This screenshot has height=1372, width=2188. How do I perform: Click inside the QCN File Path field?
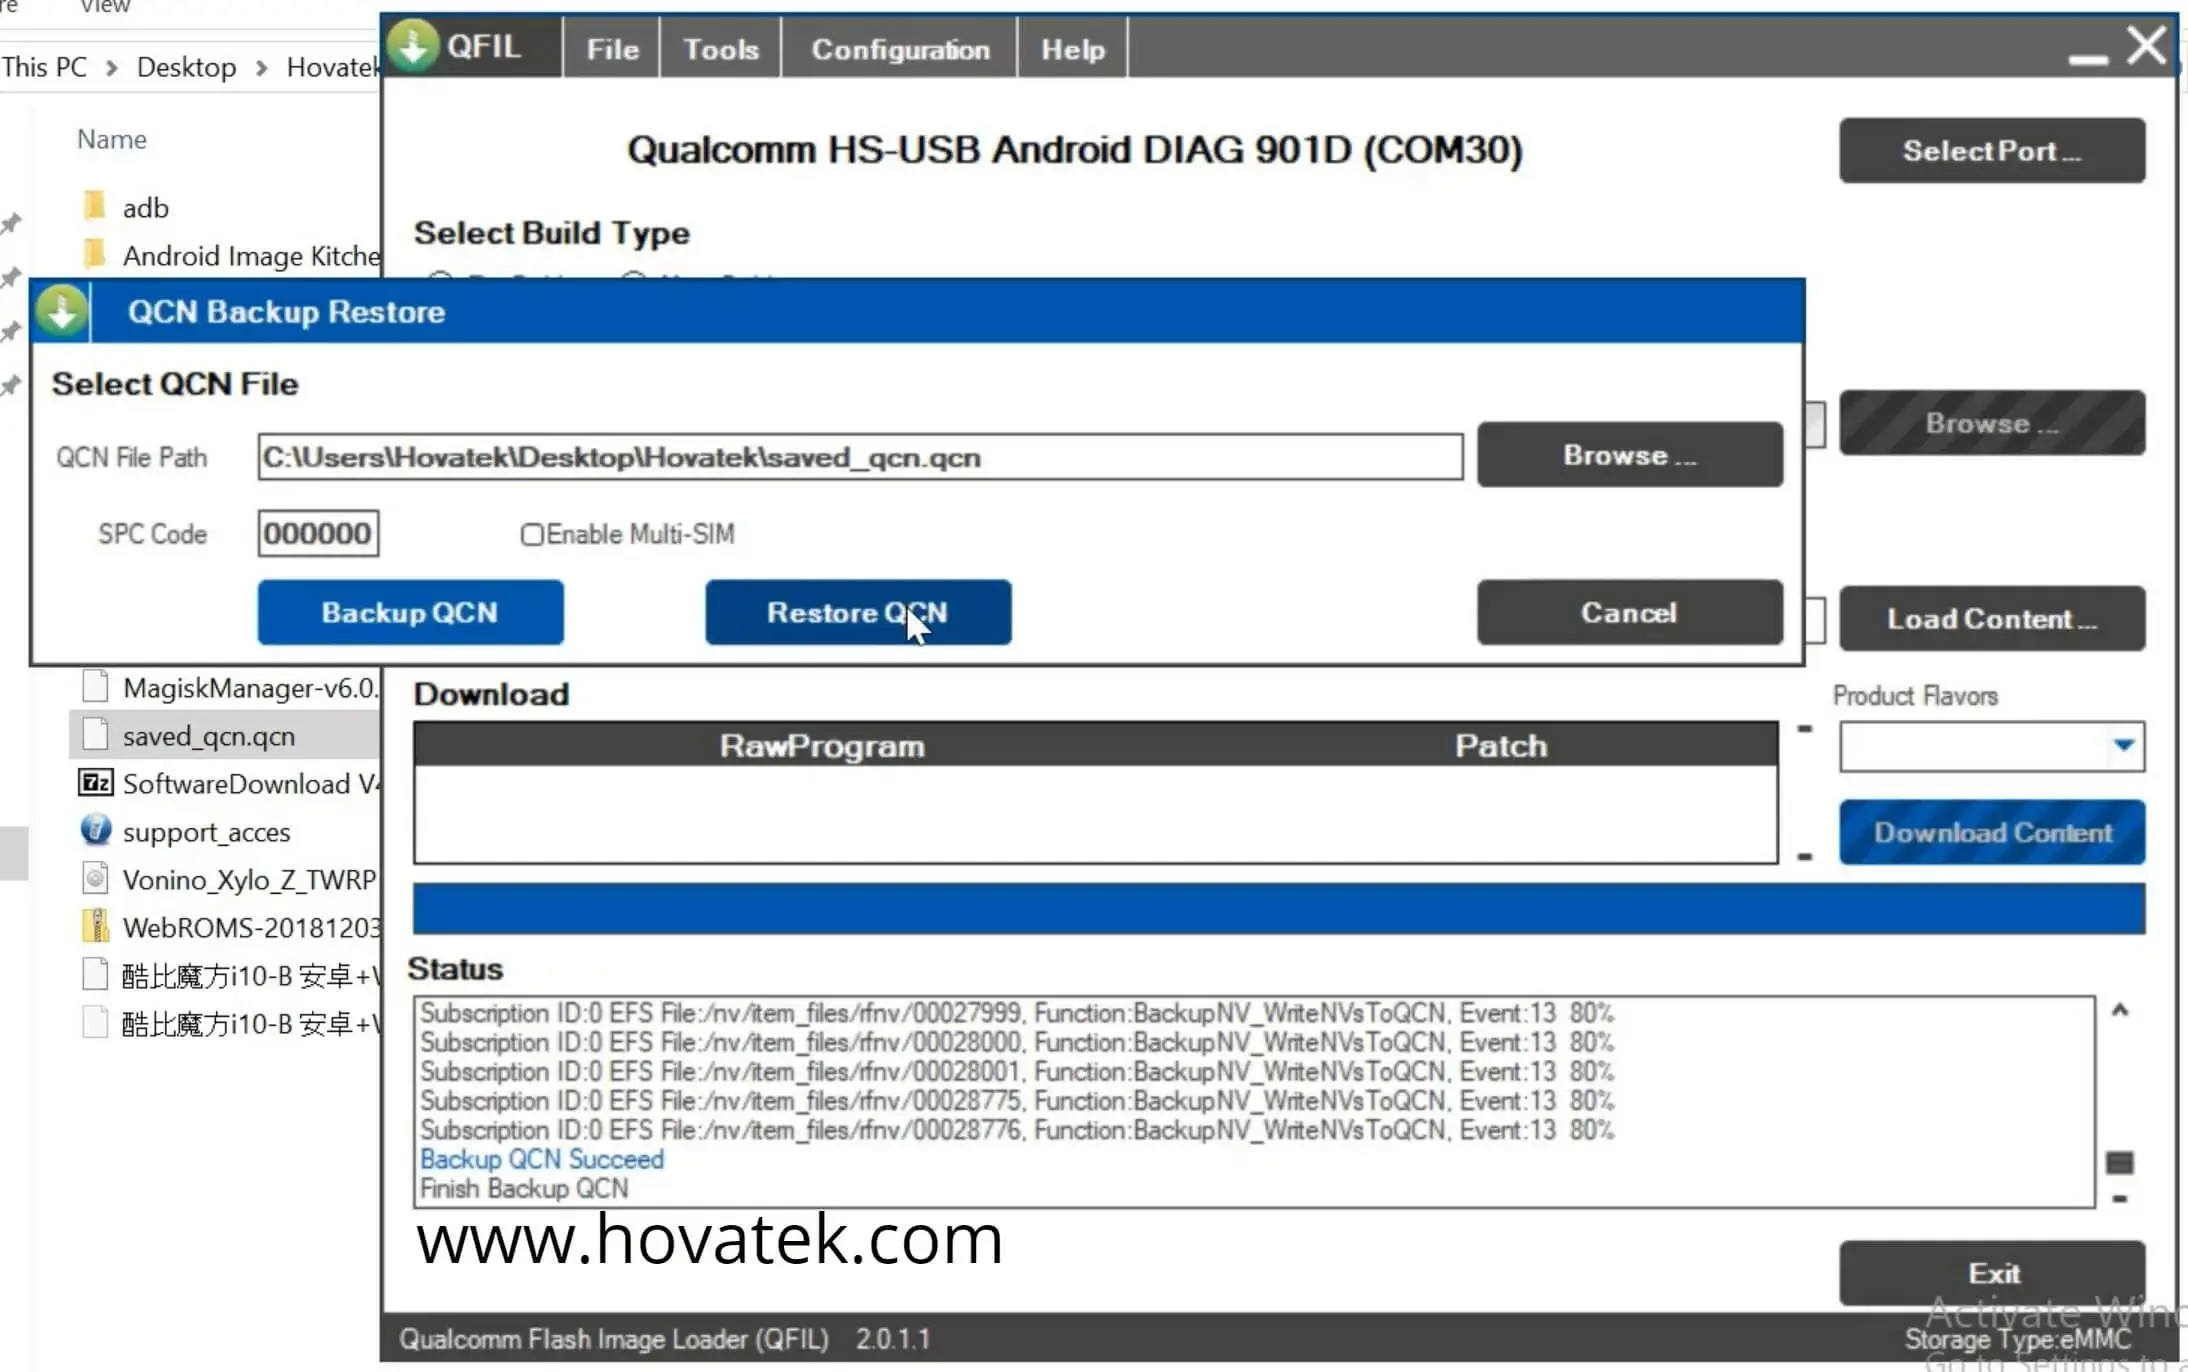click(x=860, y=457)
